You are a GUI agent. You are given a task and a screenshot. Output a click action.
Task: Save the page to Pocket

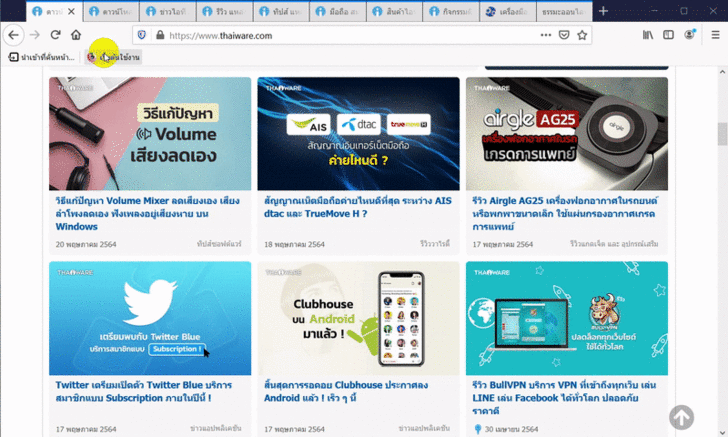(564, 35)
